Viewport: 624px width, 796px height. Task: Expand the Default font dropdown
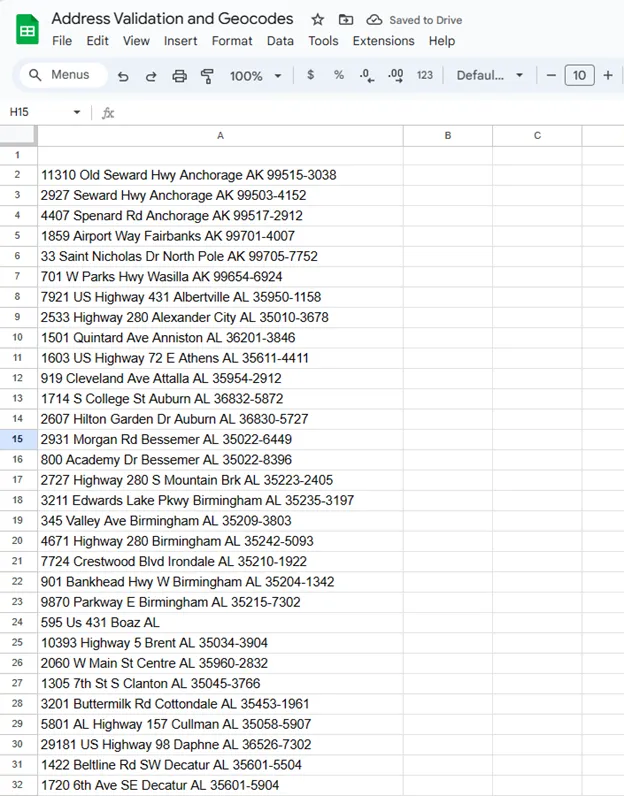click(x=490, y=75)
